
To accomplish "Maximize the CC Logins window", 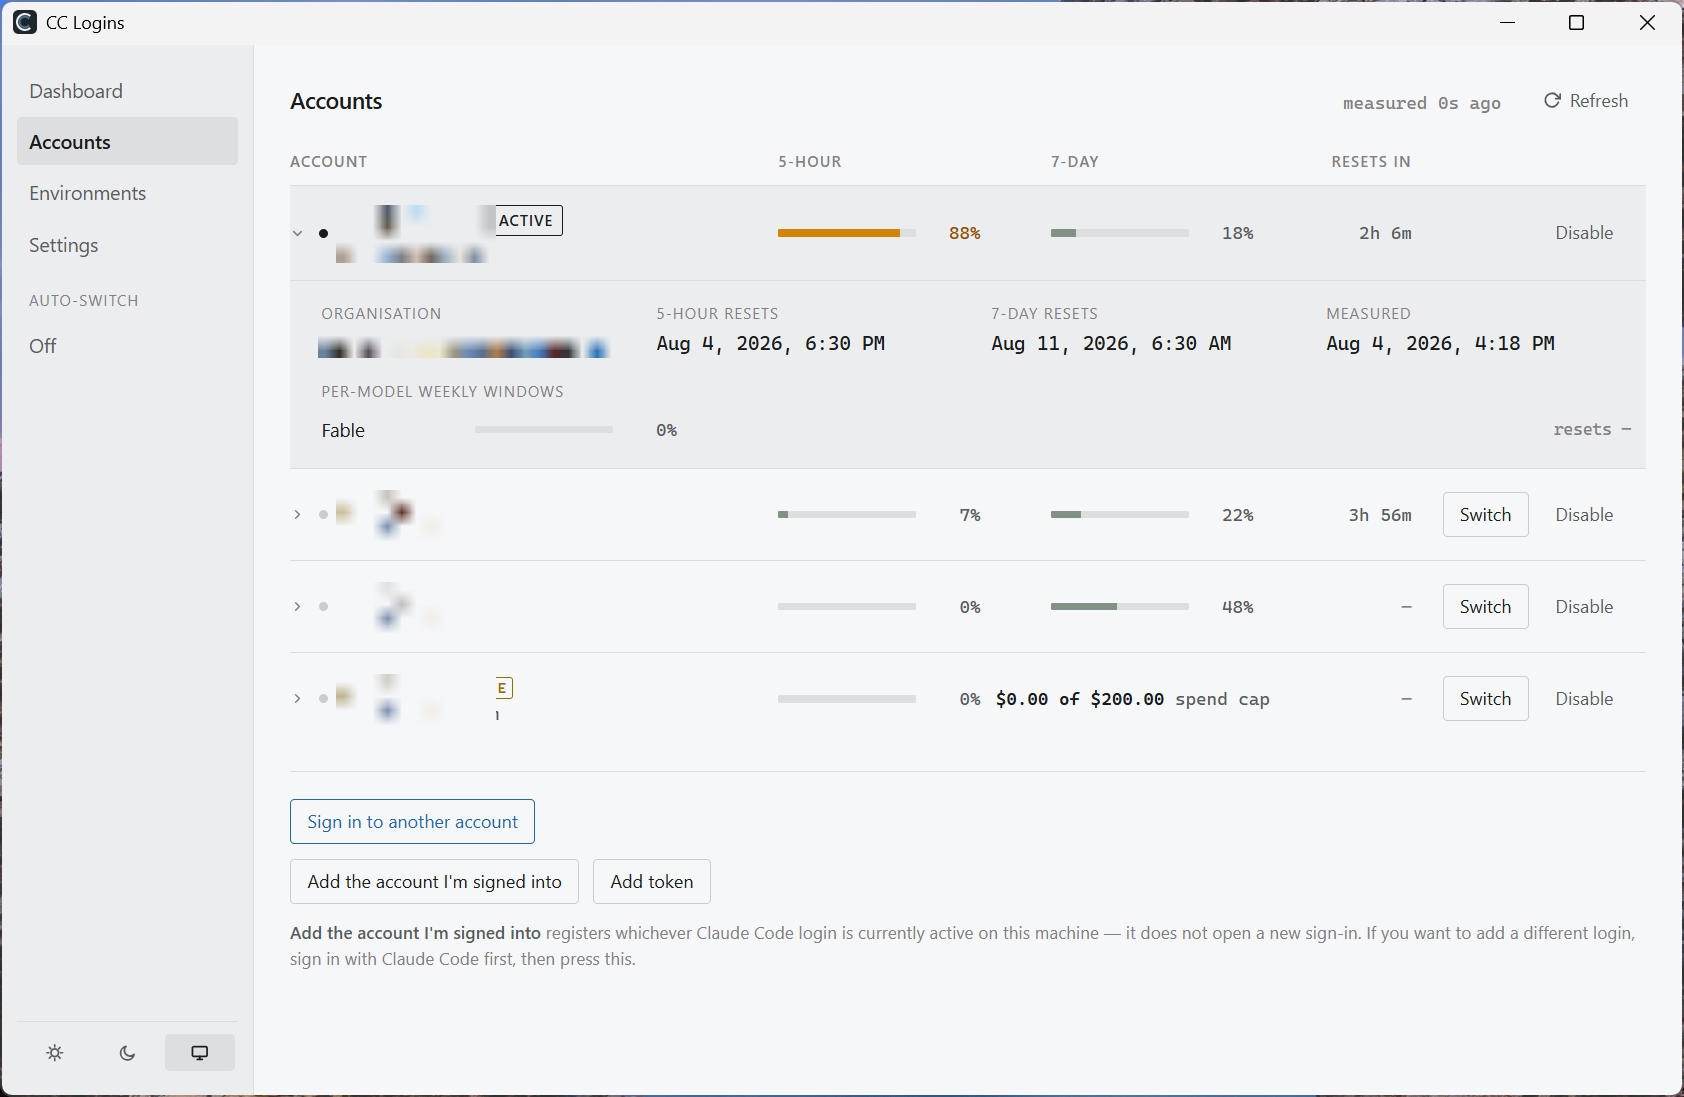I will tap(1576, 23).
